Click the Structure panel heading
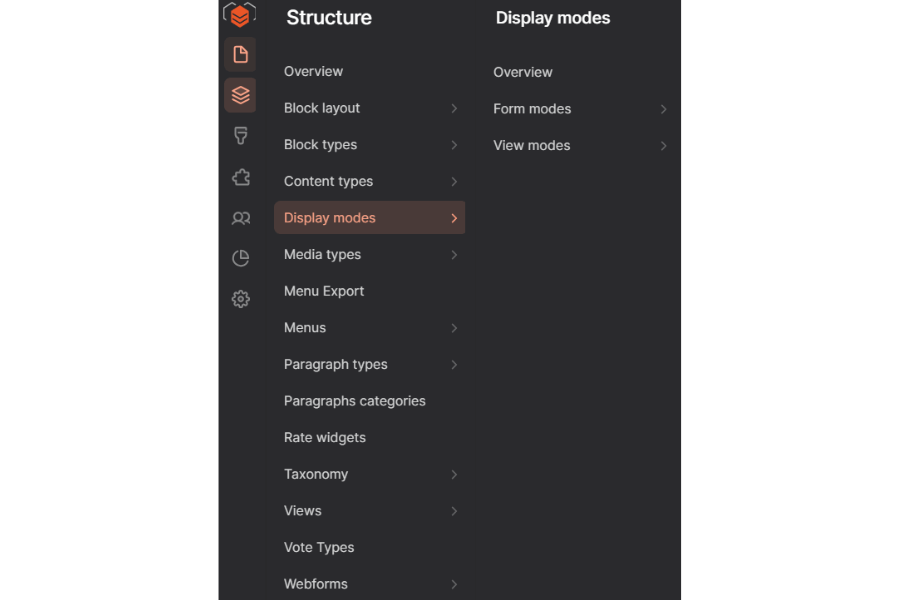Viewport: 900px width, 600px height. [x=329, y=18]
